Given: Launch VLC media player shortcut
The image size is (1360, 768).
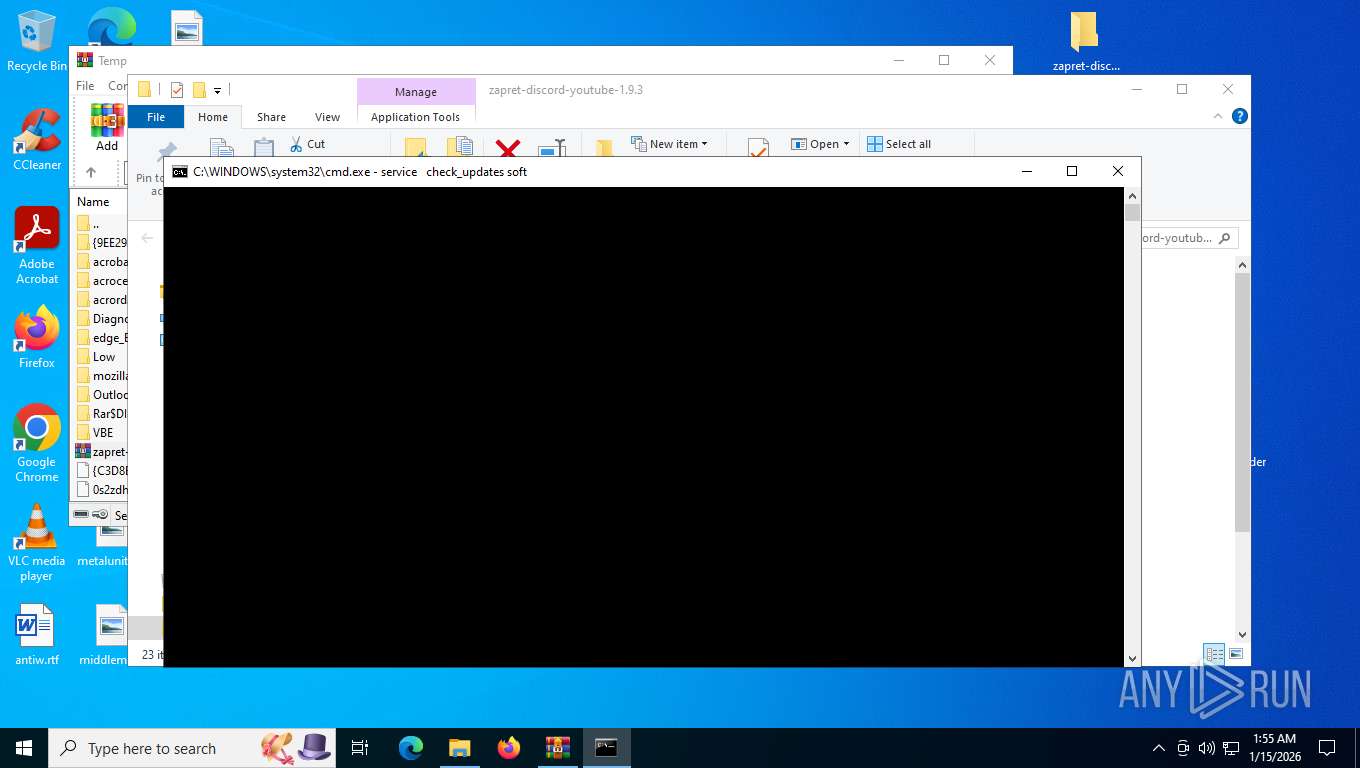Looking at the screenshot, I should click(x=36, y=543).
